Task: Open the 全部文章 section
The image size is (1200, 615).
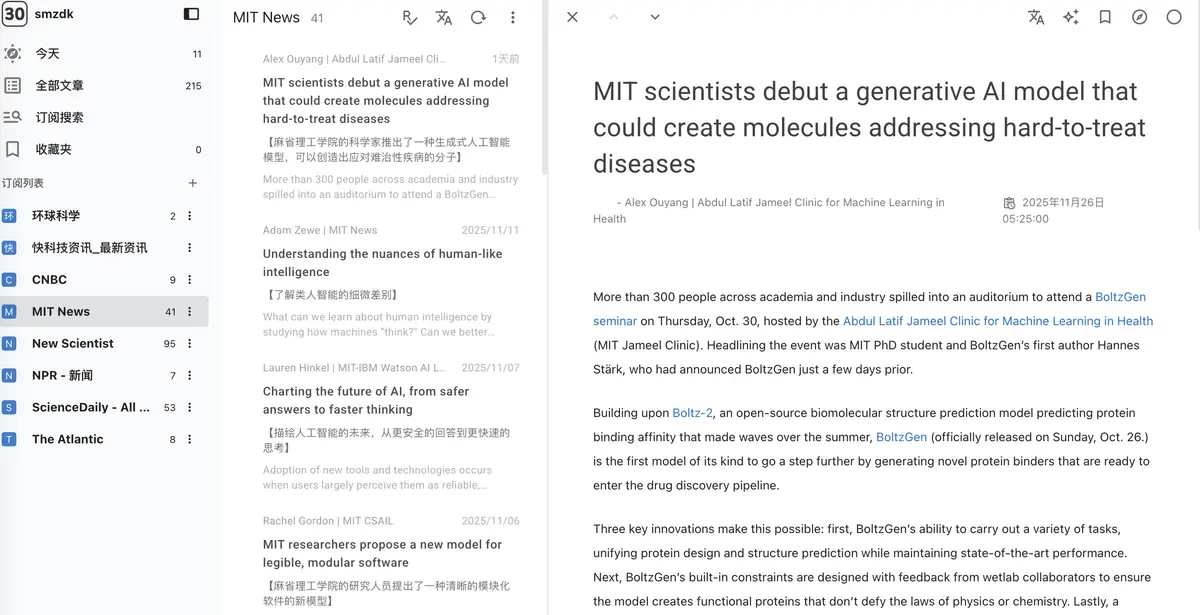Action: pos(60,86)
